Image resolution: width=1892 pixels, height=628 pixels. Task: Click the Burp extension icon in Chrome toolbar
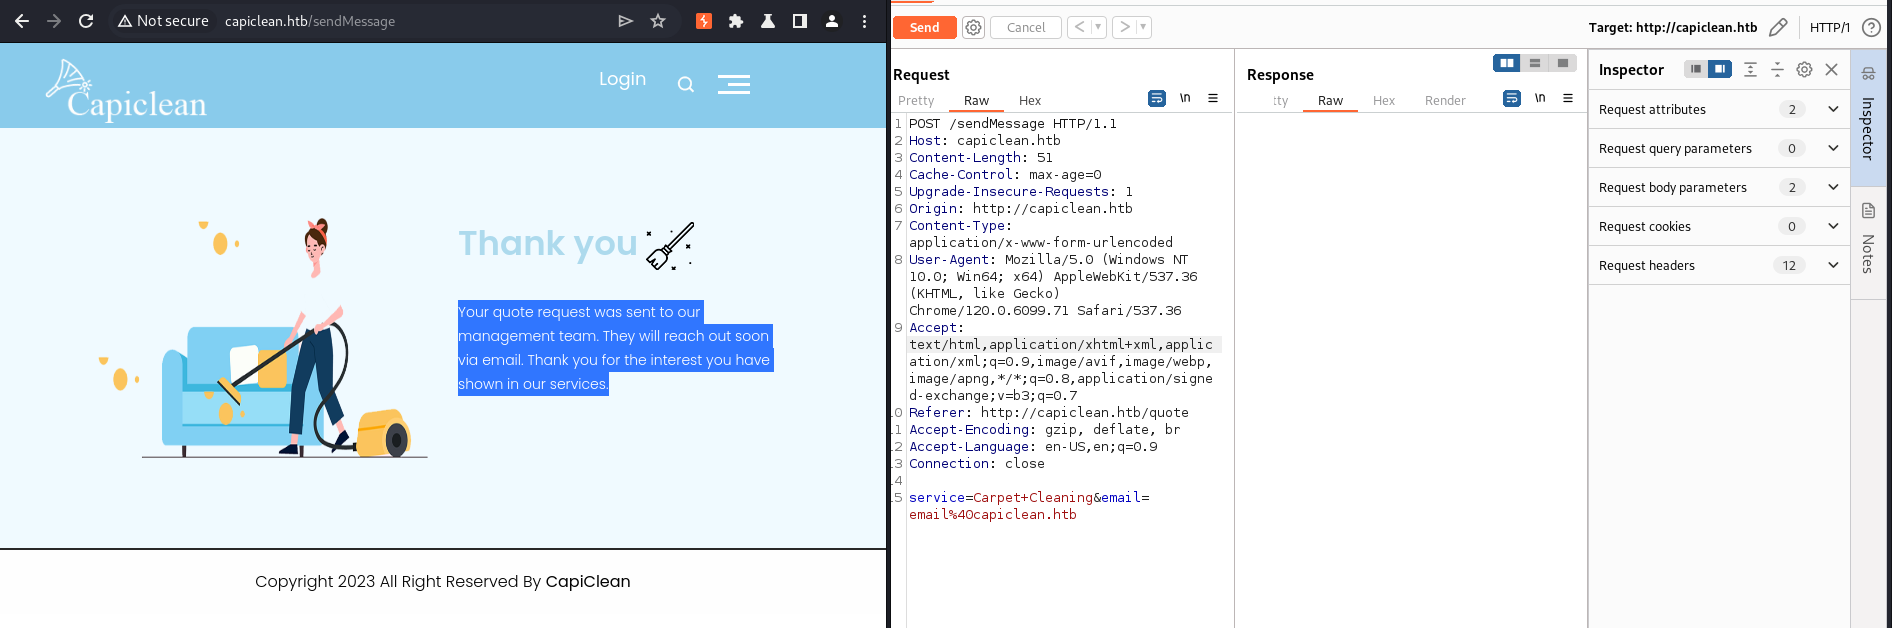pyautogui.click(x=704, y=21)
